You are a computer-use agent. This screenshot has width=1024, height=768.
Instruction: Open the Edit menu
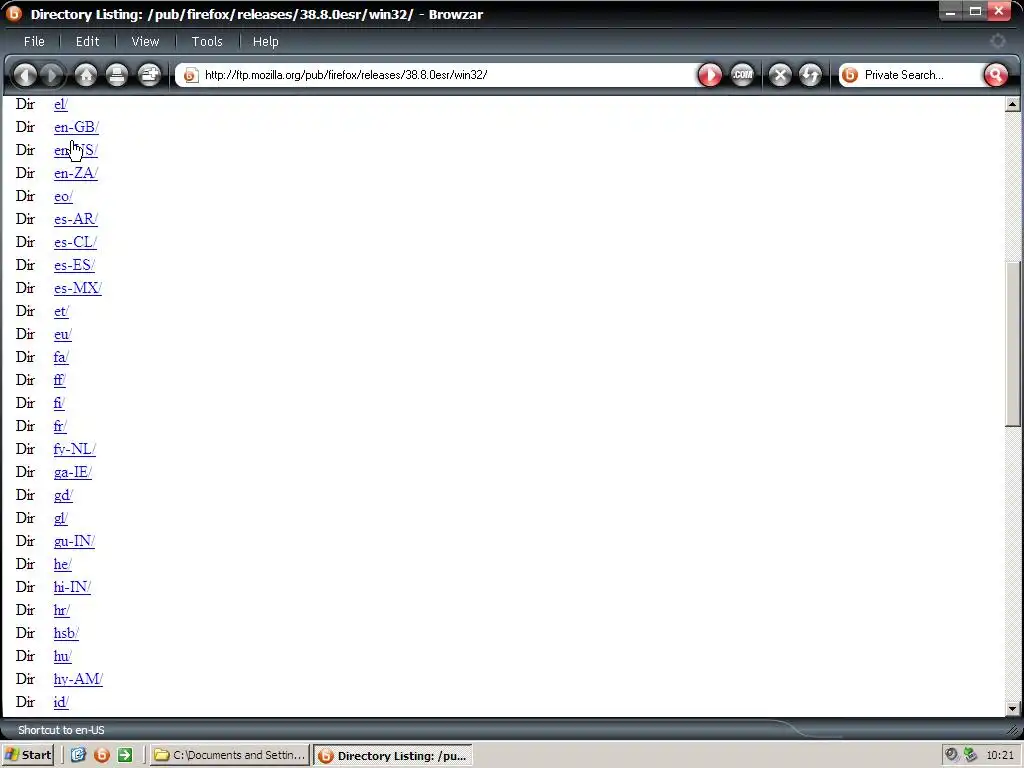(88, 41)
